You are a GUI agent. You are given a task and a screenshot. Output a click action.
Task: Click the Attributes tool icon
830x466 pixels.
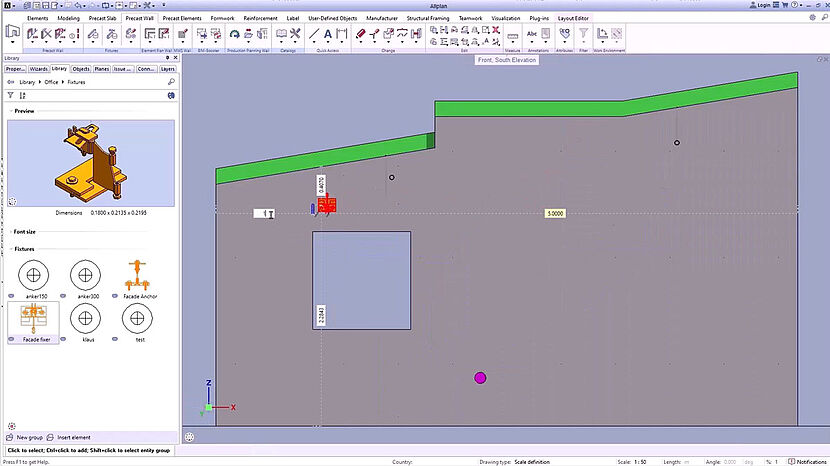click(x=565, y=33)
